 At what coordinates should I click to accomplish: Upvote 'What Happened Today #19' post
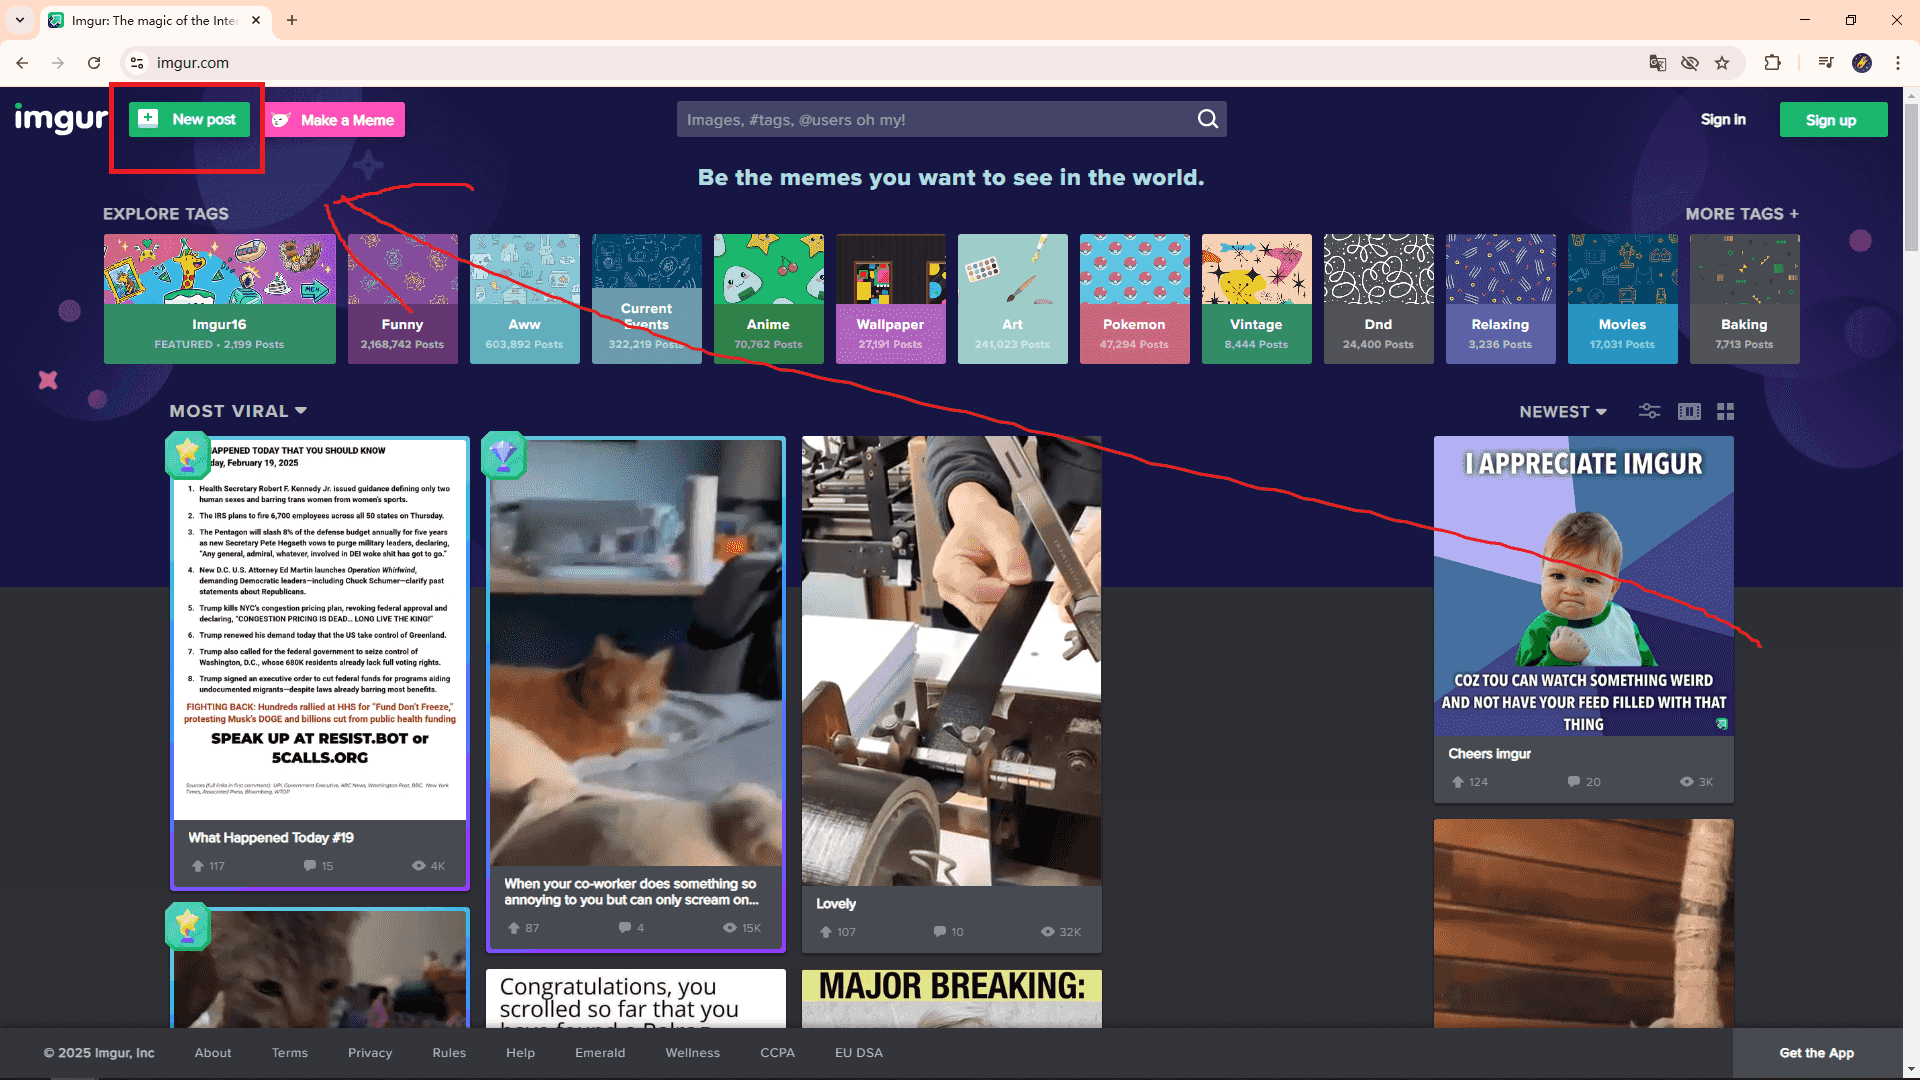point(198,866)
